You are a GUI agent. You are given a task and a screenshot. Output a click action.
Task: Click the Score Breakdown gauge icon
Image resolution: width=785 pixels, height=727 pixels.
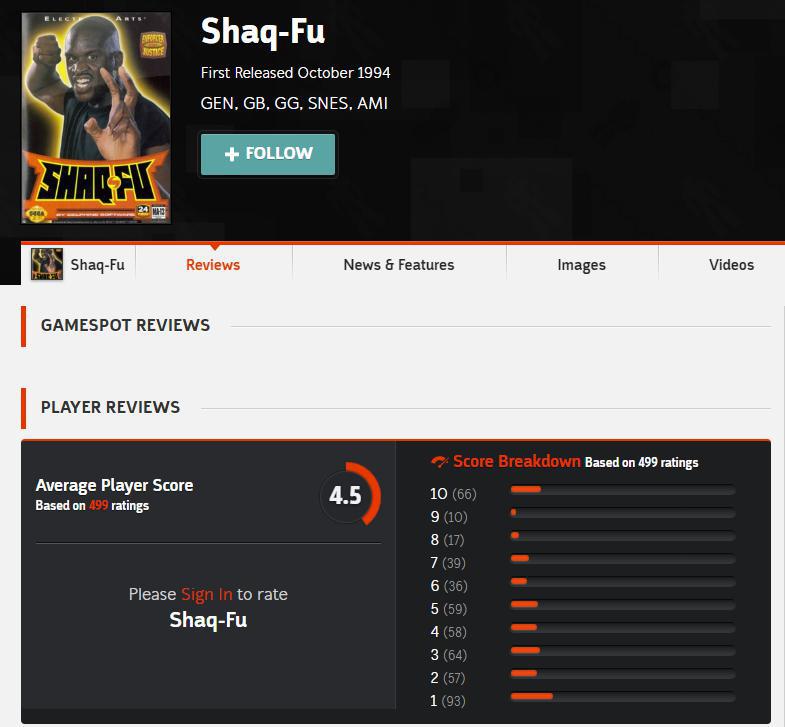pos(440,462)
